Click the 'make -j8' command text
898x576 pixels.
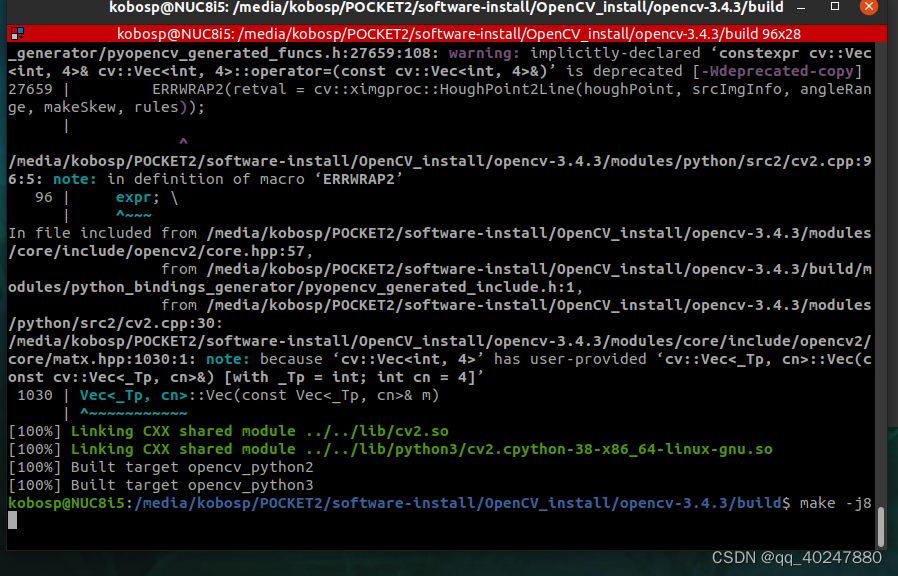click(835, 503)
